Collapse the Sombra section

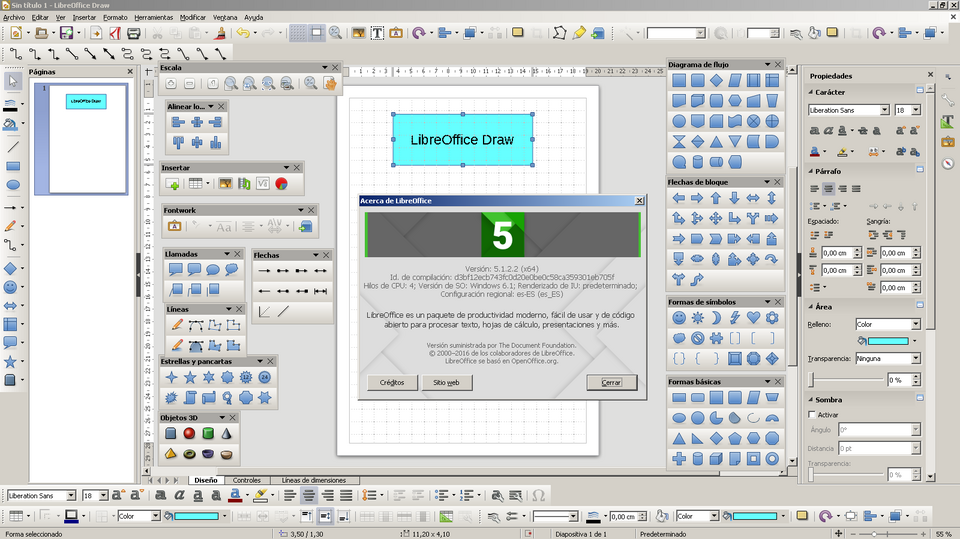click(x=811, y=399)
